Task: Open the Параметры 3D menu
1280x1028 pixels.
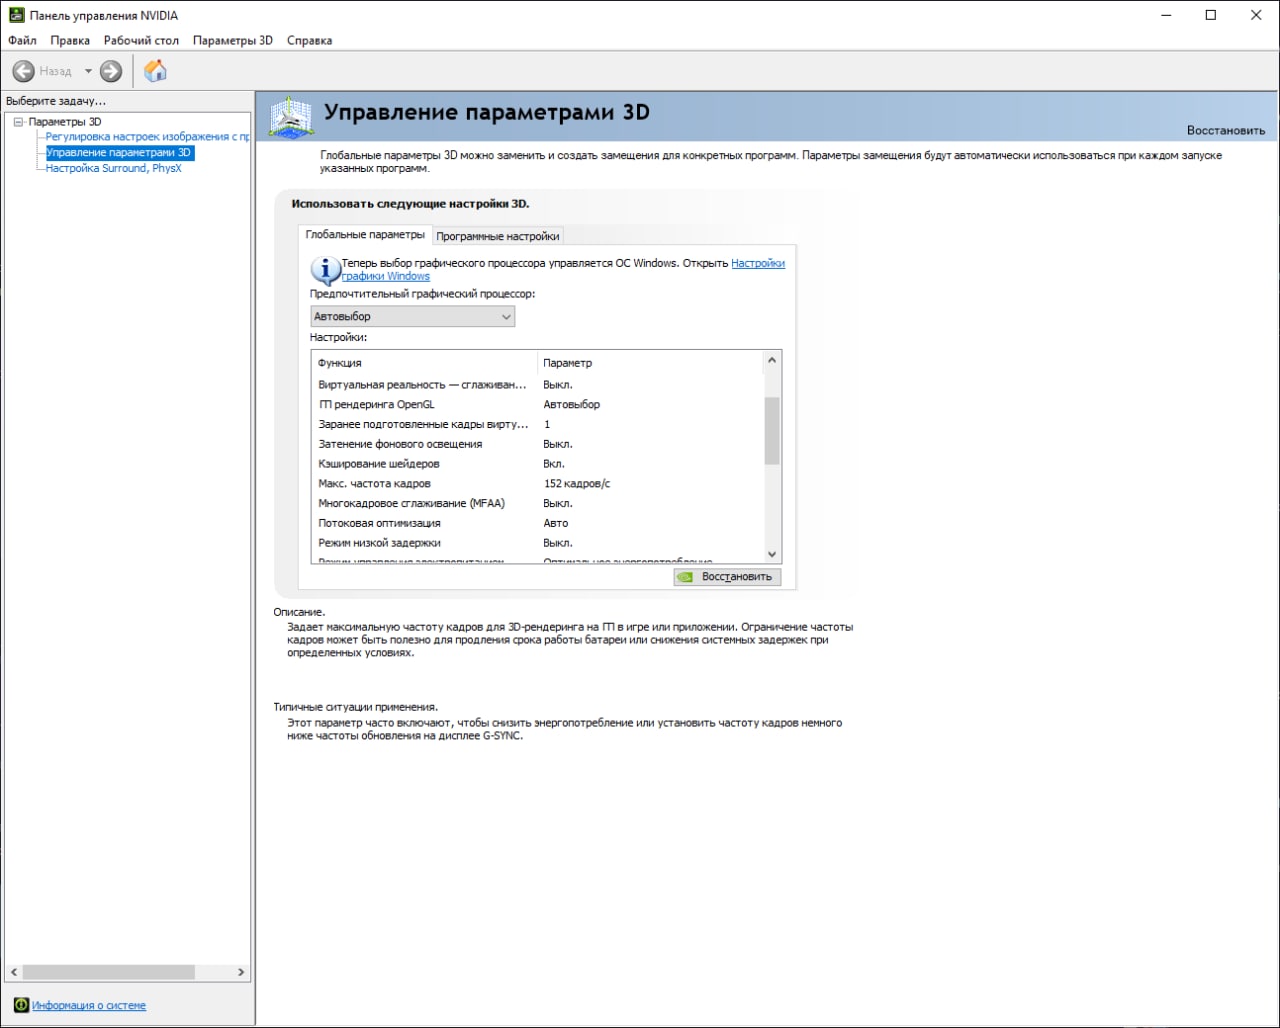Action: tap(233, 40)
